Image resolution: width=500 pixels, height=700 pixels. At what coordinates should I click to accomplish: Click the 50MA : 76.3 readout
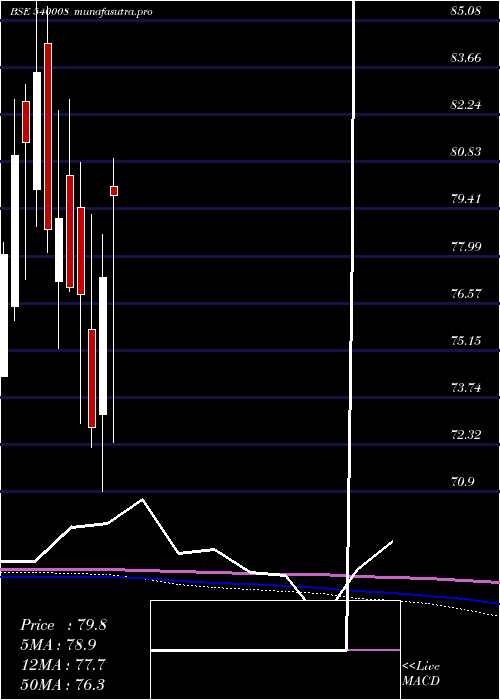[x=63, y=684]
